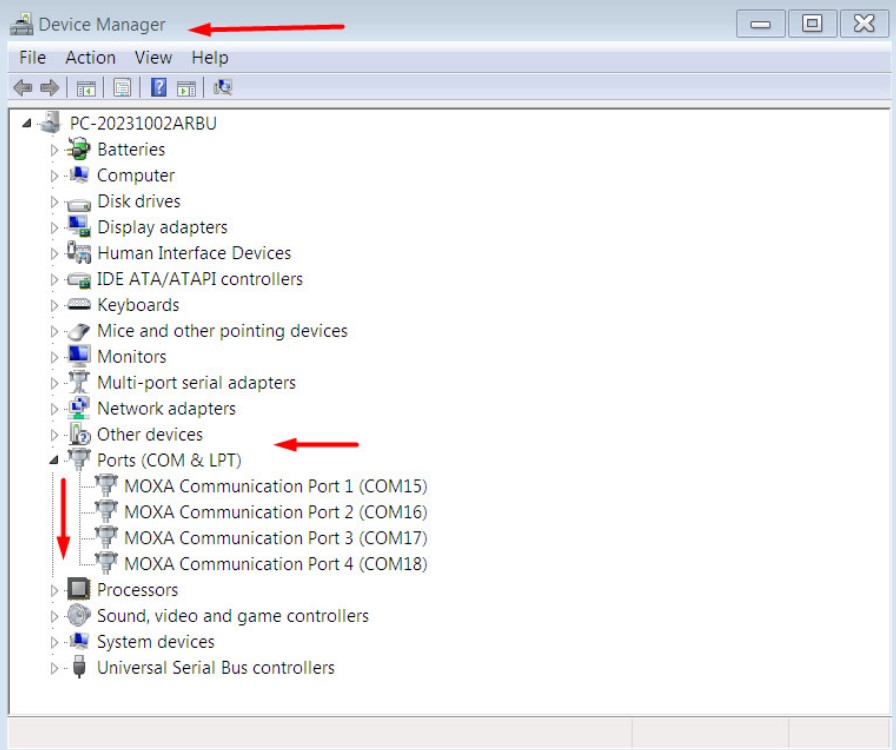Select the PC-20231002ARBU label
Image resolution: width=896 pixels, height=750 pixels.
click(x=143, y=123)
